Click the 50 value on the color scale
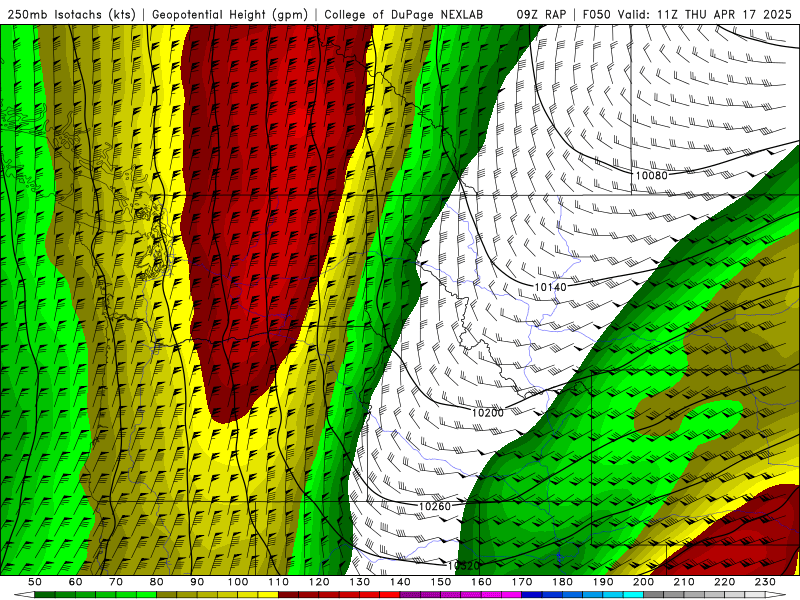Viewport: 800px width, 600px height. (35, 582)
